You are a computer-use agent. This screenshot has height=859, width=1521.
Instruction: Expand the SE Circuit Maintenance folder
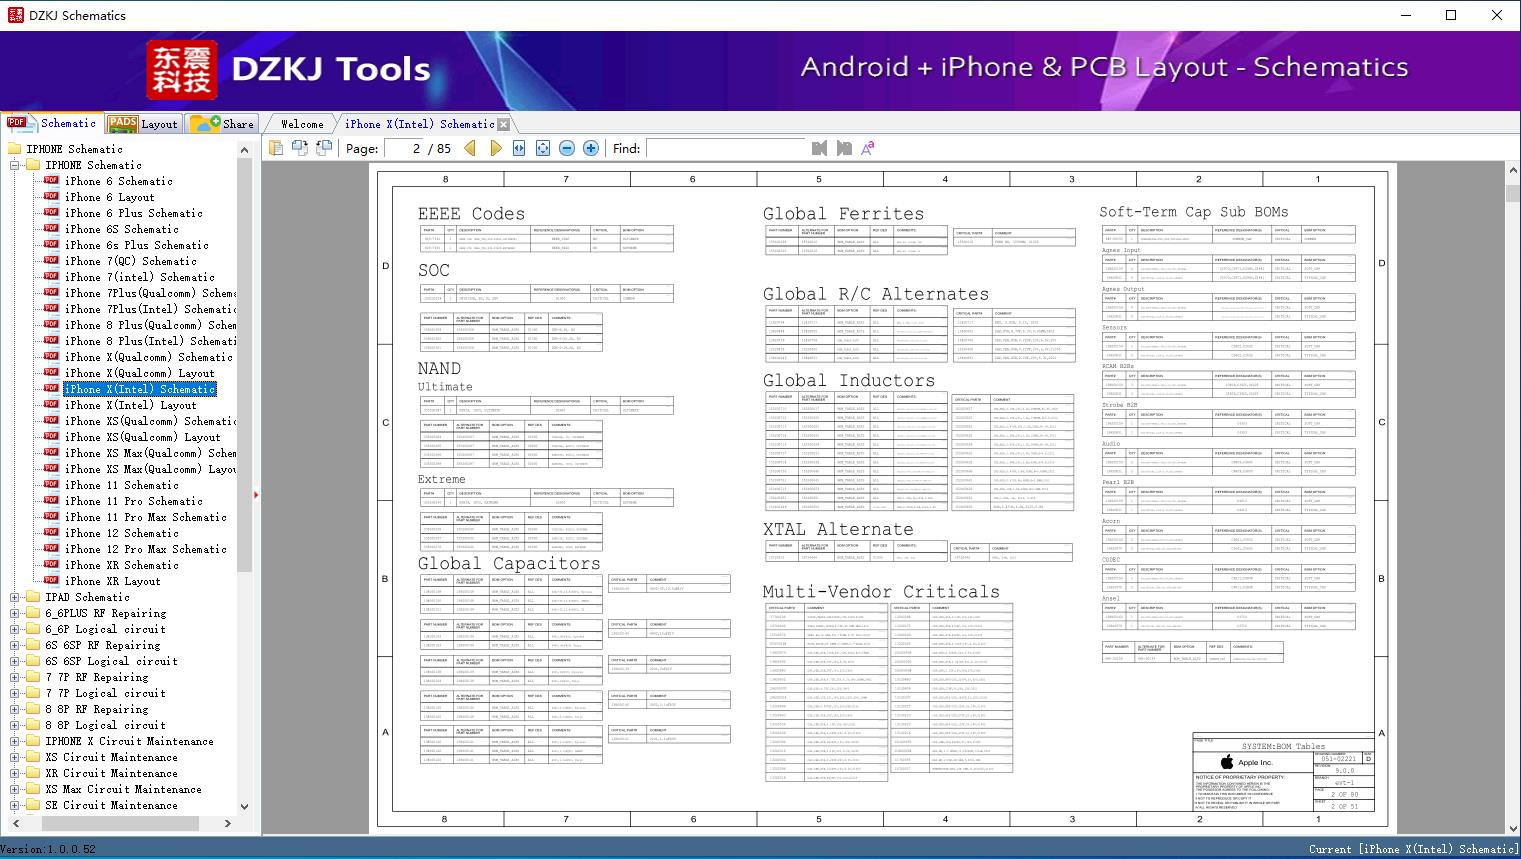pos(15,805)
